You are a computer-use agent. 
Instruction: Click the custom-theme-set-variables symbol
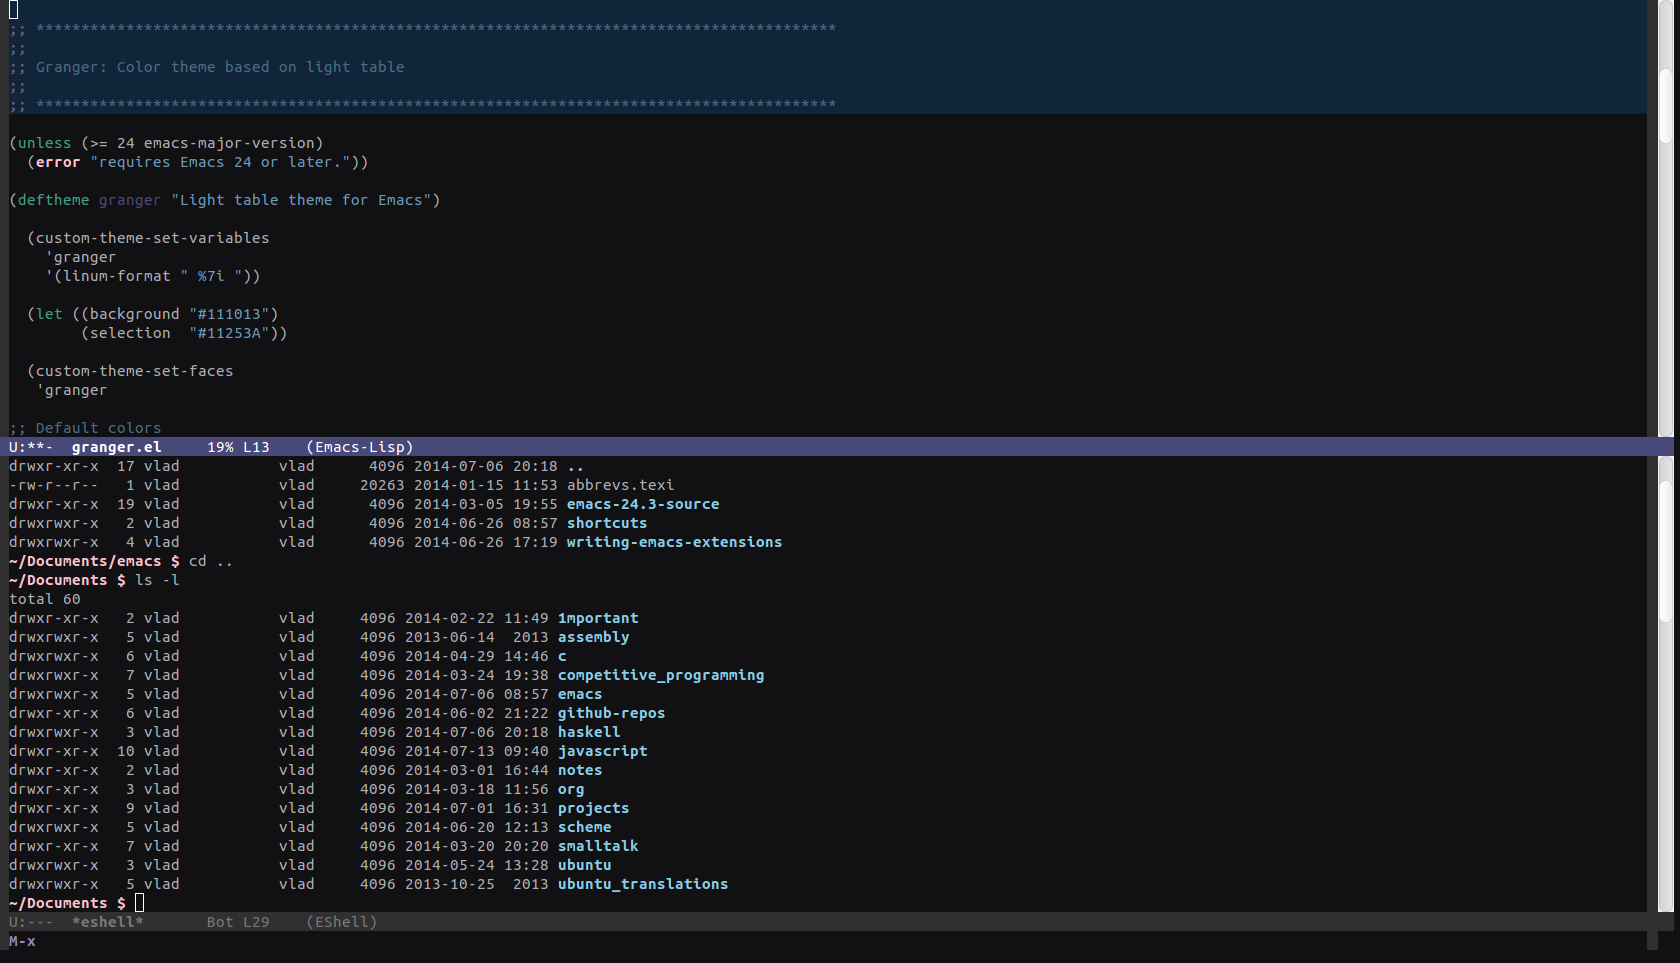coord(153,238)
